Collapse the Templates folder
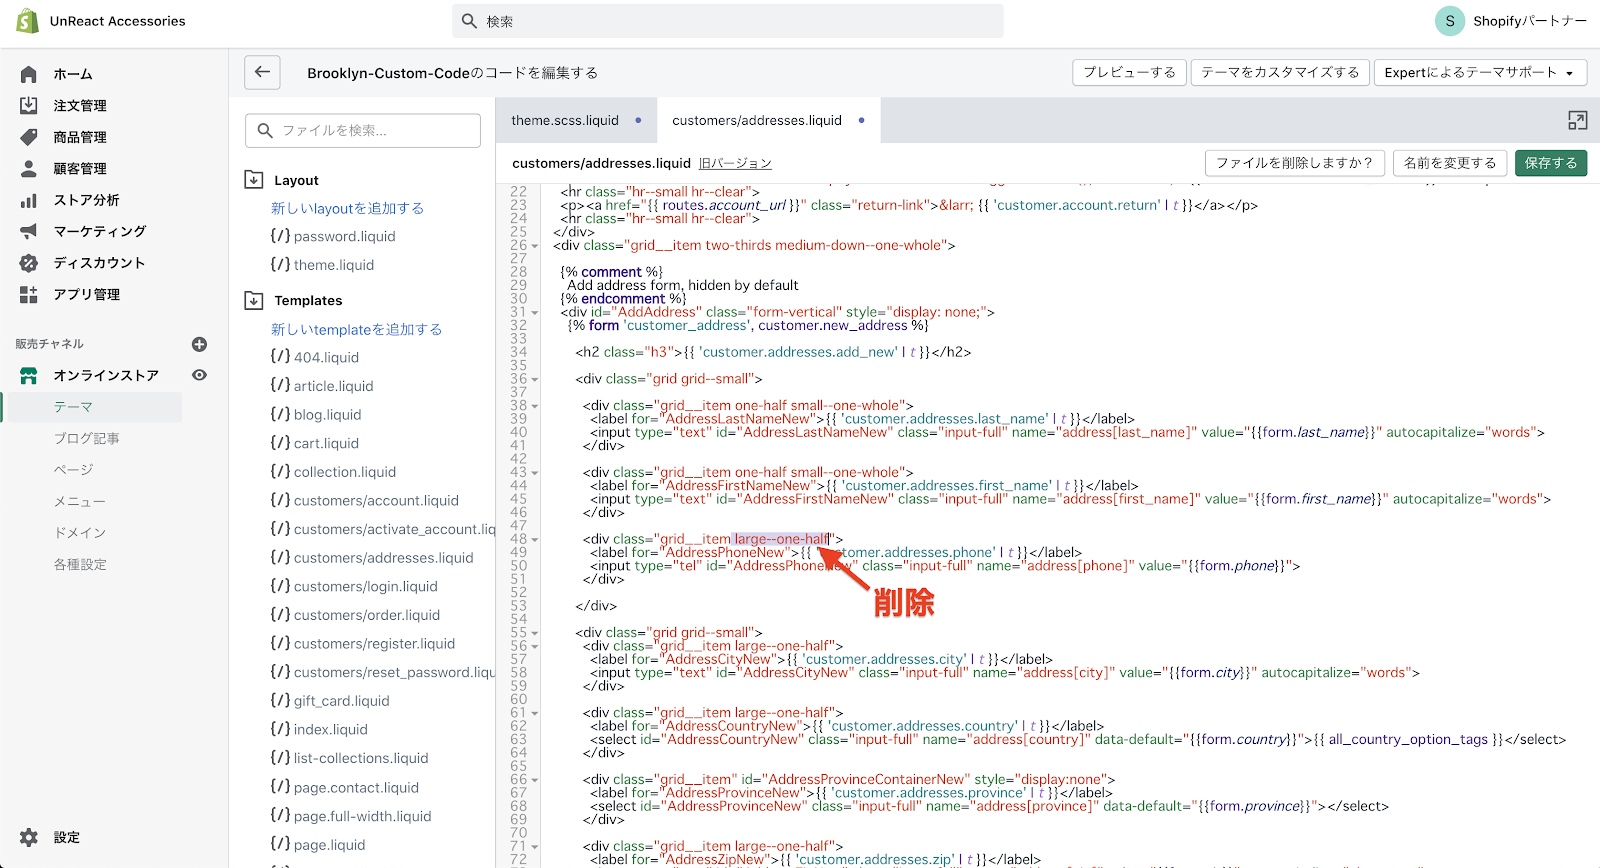 (x=254, y=300)
